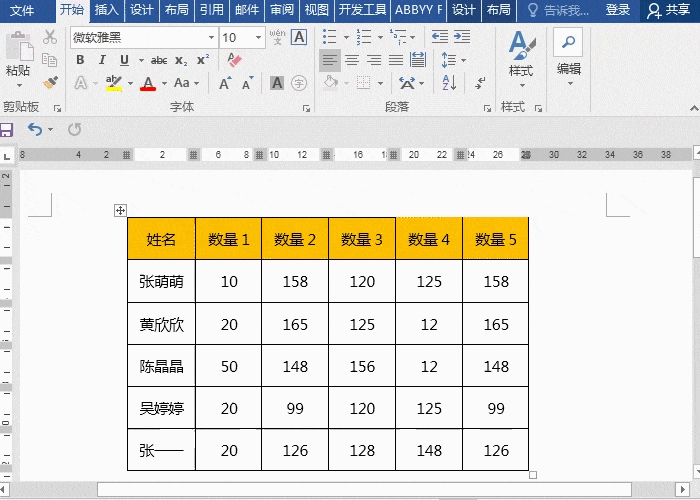Switch to the 引用 tab
This screenshot has height=500, width=700.
point(212,10)
